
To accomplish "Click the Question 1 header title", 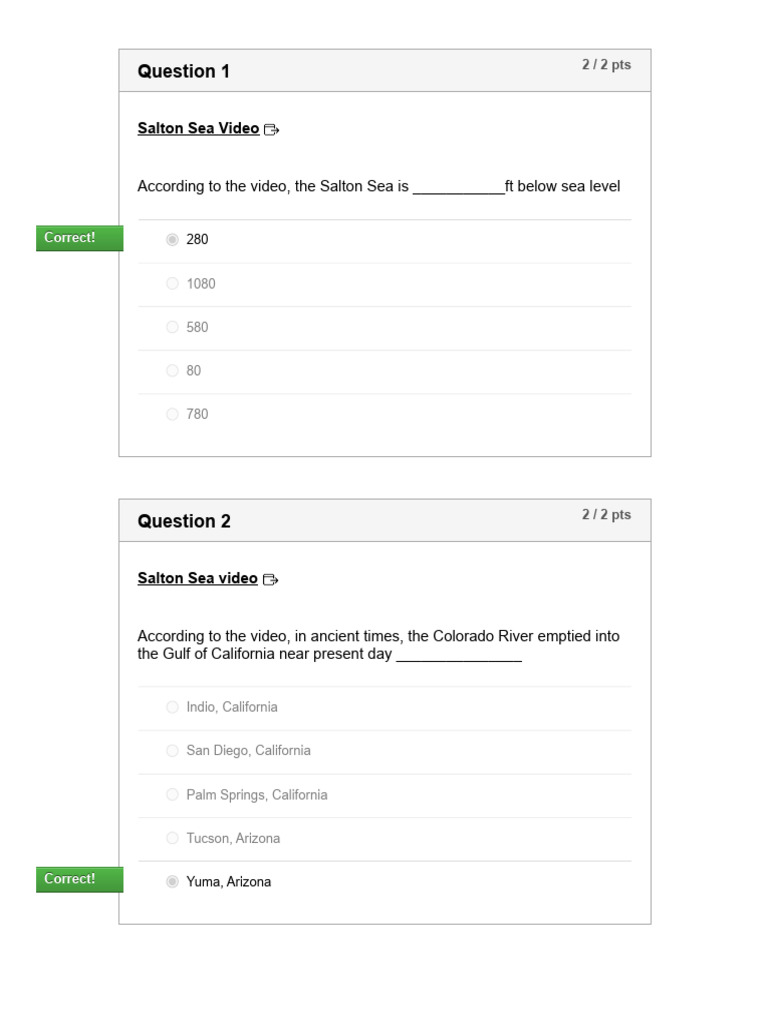I will click(184, 71).
